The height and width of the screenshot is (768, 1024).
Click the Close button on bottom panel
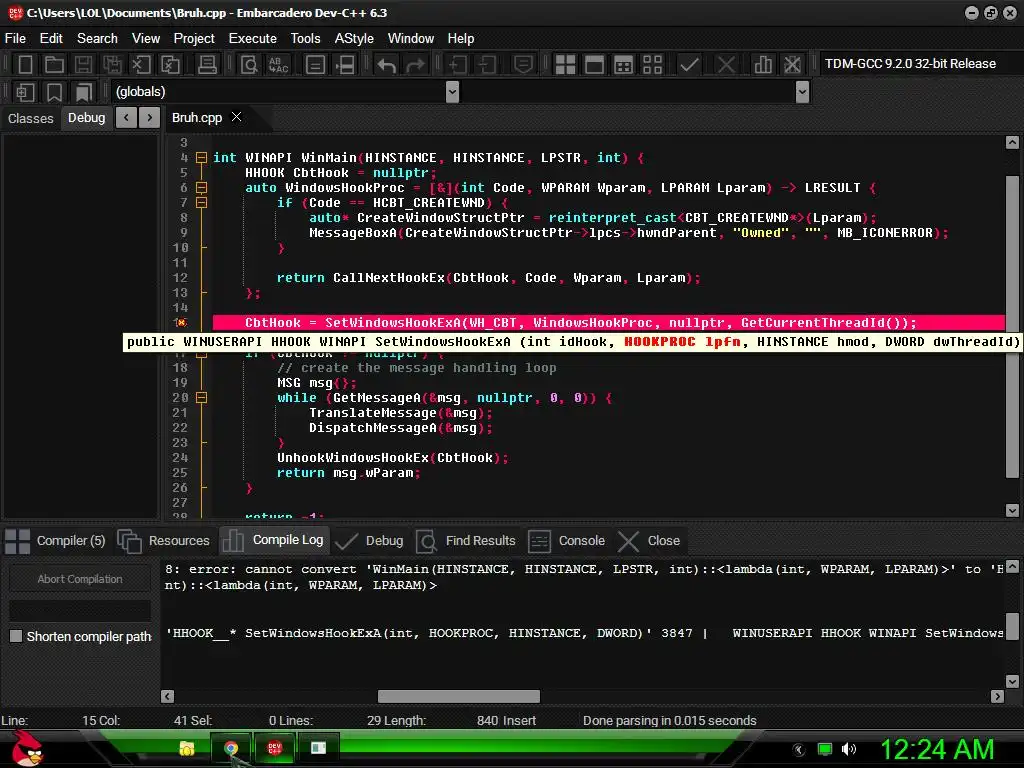(649, 541)
